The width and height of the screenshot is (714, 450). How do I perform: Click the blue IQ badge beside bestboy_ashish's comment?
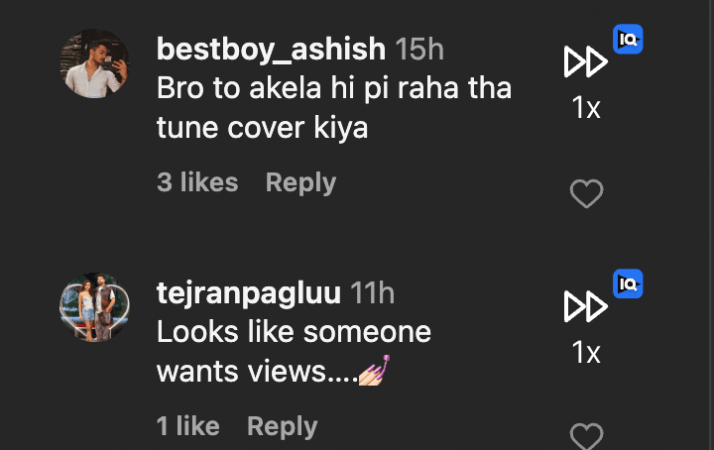(628, 39)
